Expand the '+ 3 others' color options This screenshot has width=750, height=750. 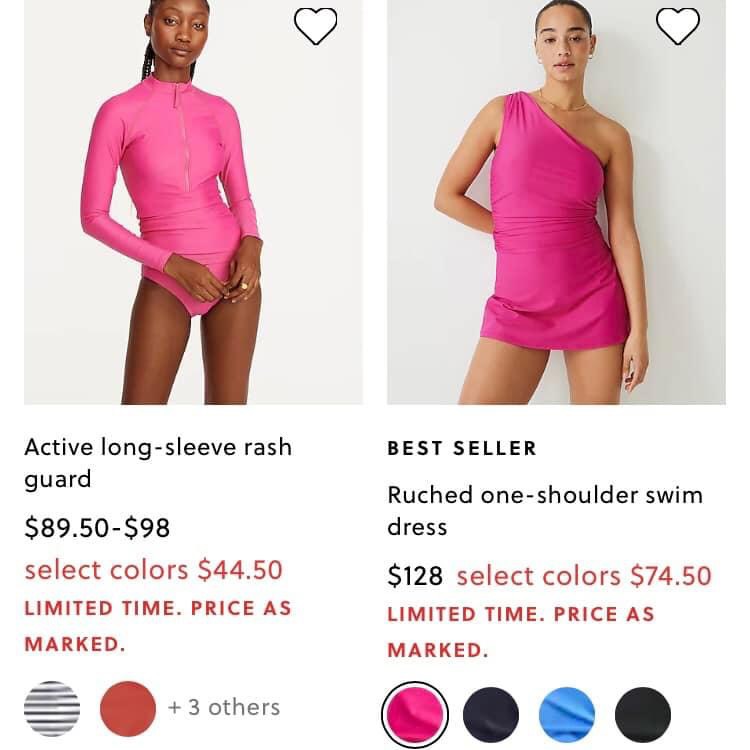click(x=224, y=707)
